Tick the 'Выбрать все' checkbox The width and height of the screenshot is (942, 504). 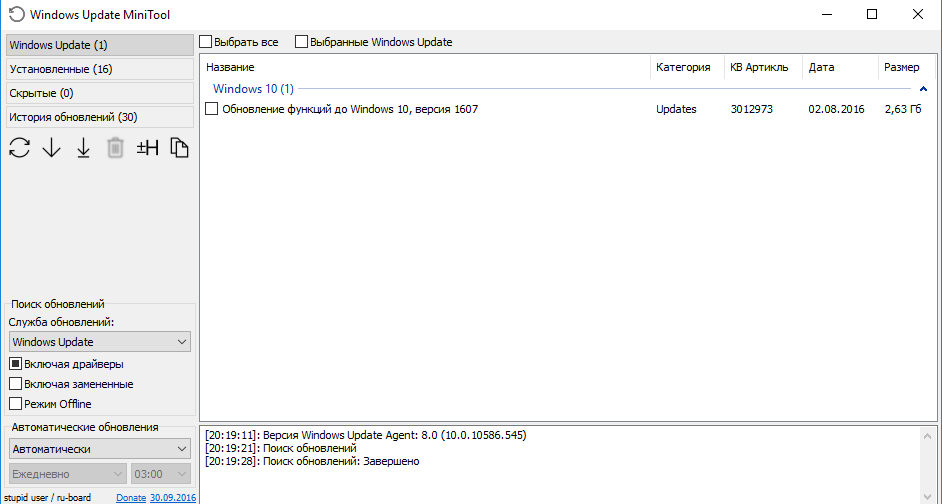click(x=206, y=42)
